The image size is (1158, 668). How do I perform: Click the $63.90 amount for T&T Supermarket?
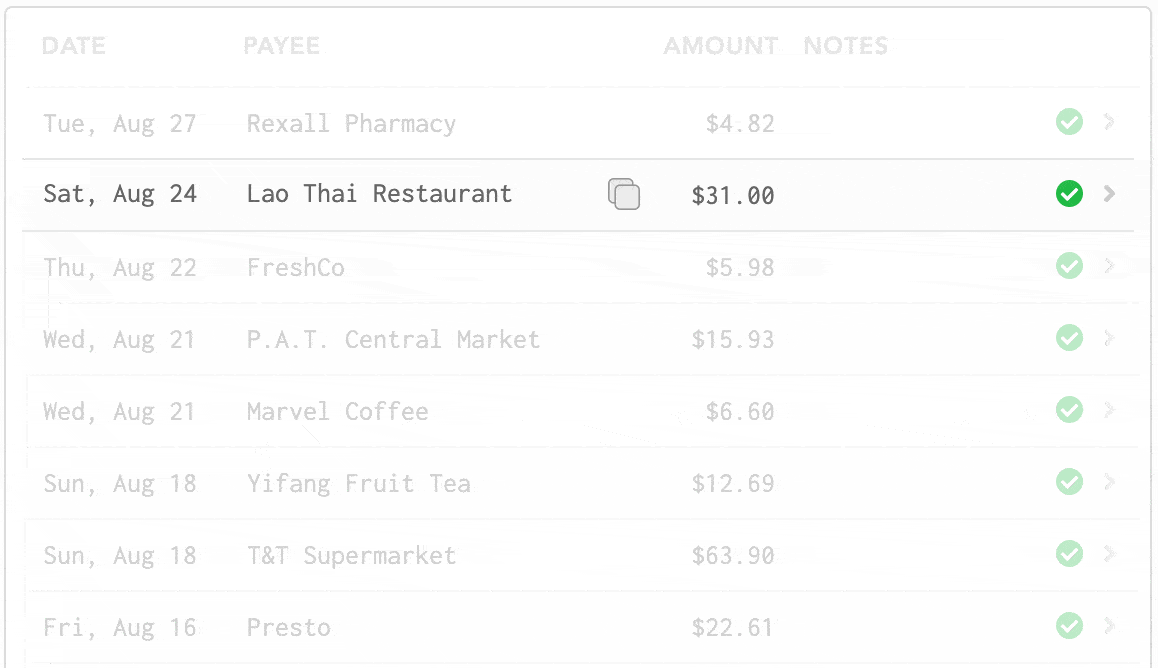click(x=732, y=556)
